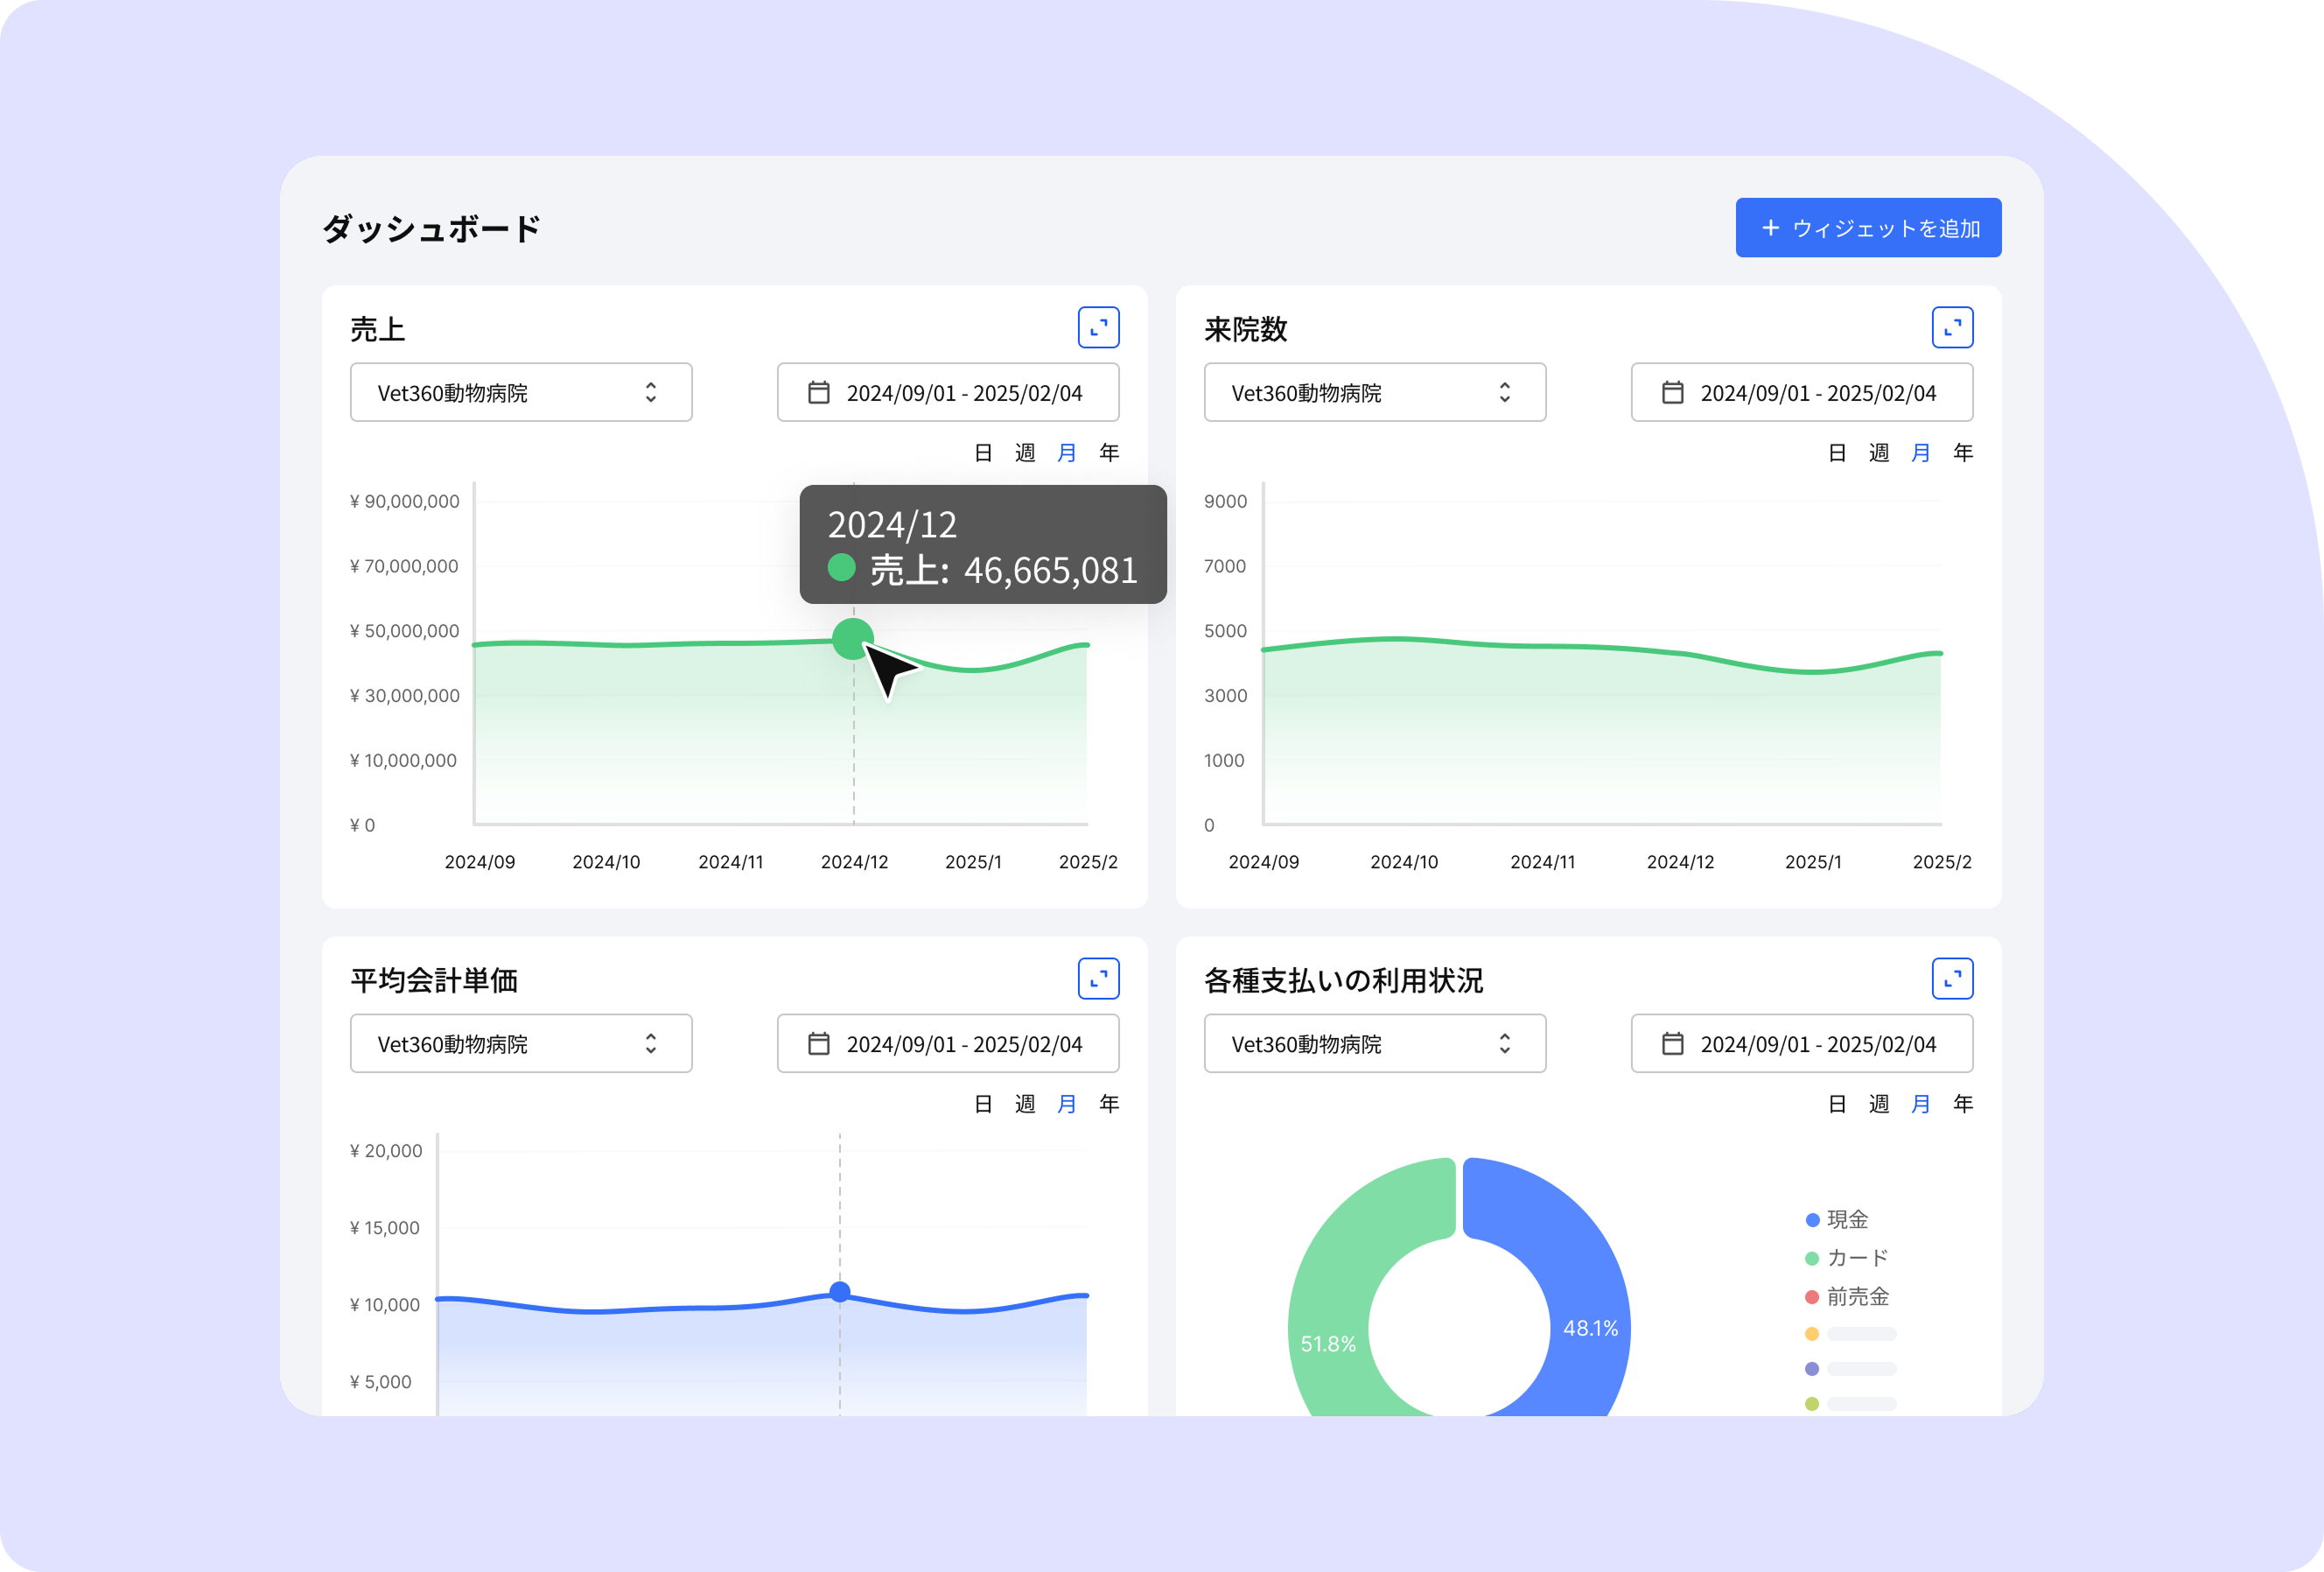2324x1572 pixels.
Task: Click the 2024/10 axis label on 売上 chart
Action: [606, 862]
